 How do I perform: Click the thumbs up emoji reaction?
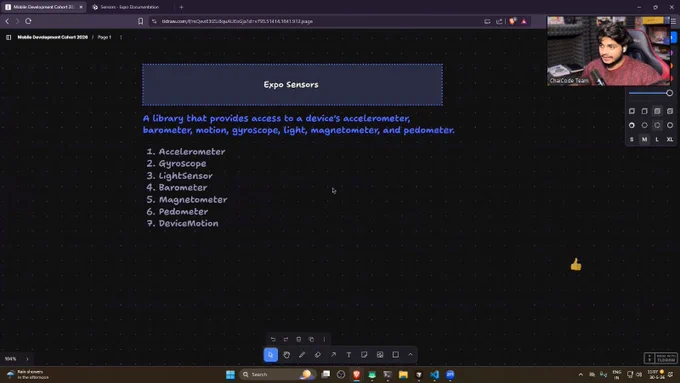(576, 264)
